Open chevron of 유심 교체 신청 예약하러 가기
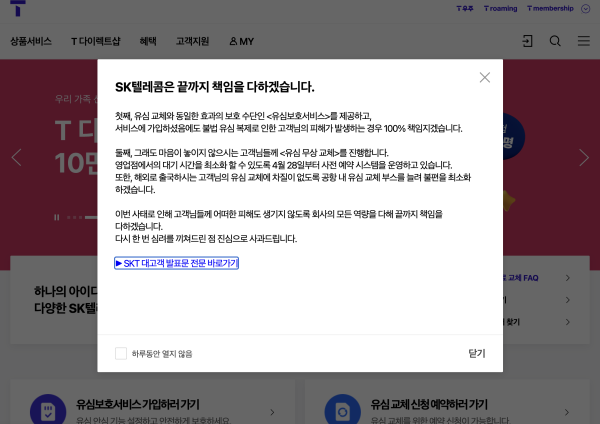This screenshot has width=600, height=424. [x=567, y=412]
